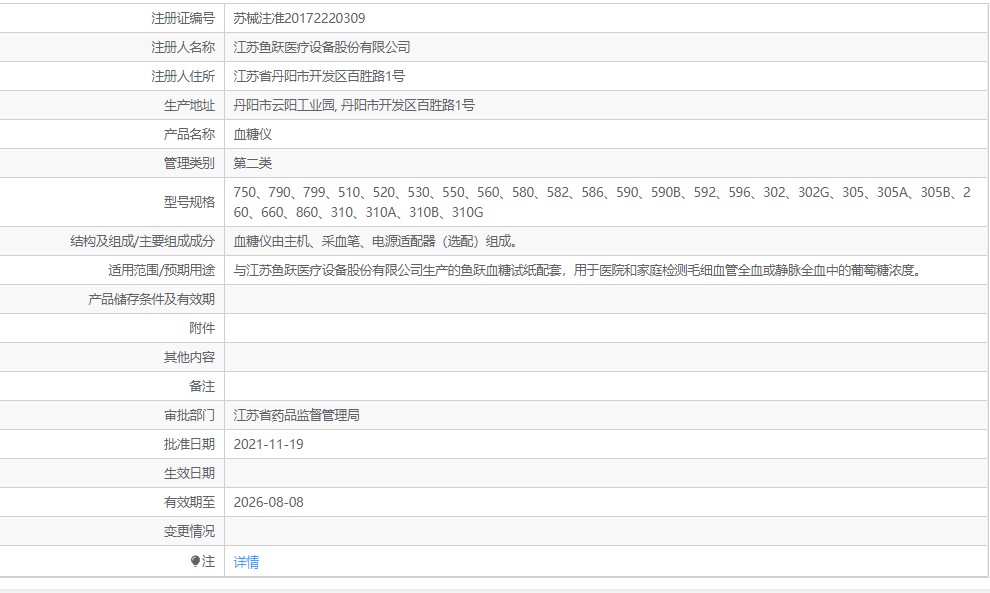Click address 江苏省丹阳市开发区百胜路1号
Screen dimensions: 990x593
pos(319,76)
